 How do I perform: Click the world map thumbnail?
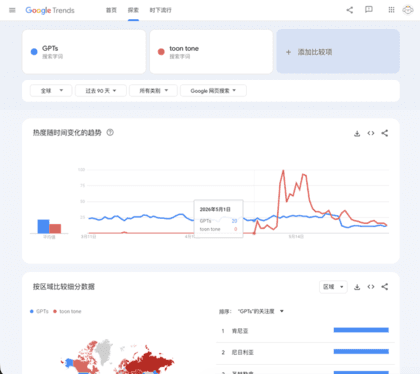pyautogui.click(x=117, y=357)
